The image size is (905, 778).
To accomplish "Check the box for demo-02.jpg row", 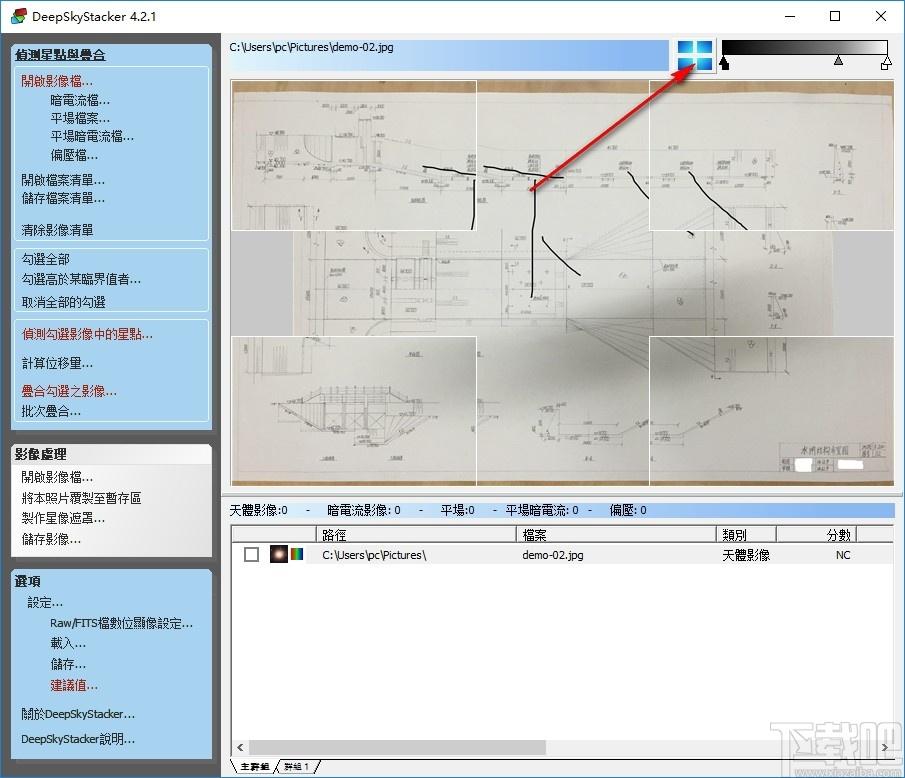I will click(x=252, y=555).
